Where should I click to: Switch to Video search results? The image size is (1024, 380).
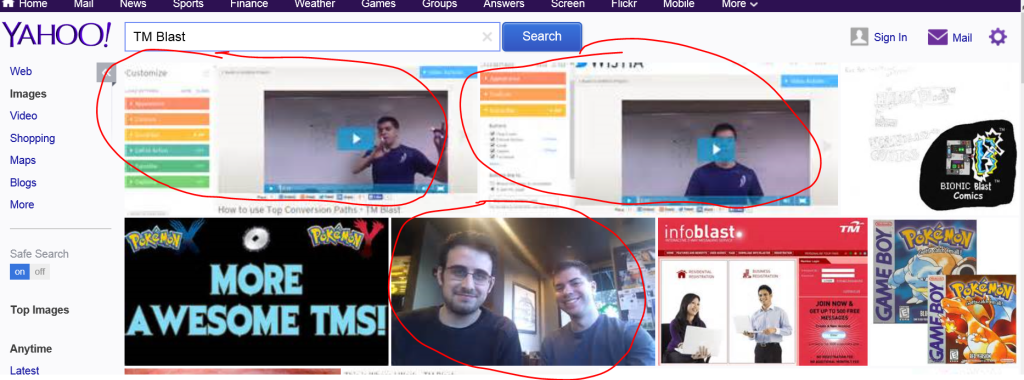(24, 116)
